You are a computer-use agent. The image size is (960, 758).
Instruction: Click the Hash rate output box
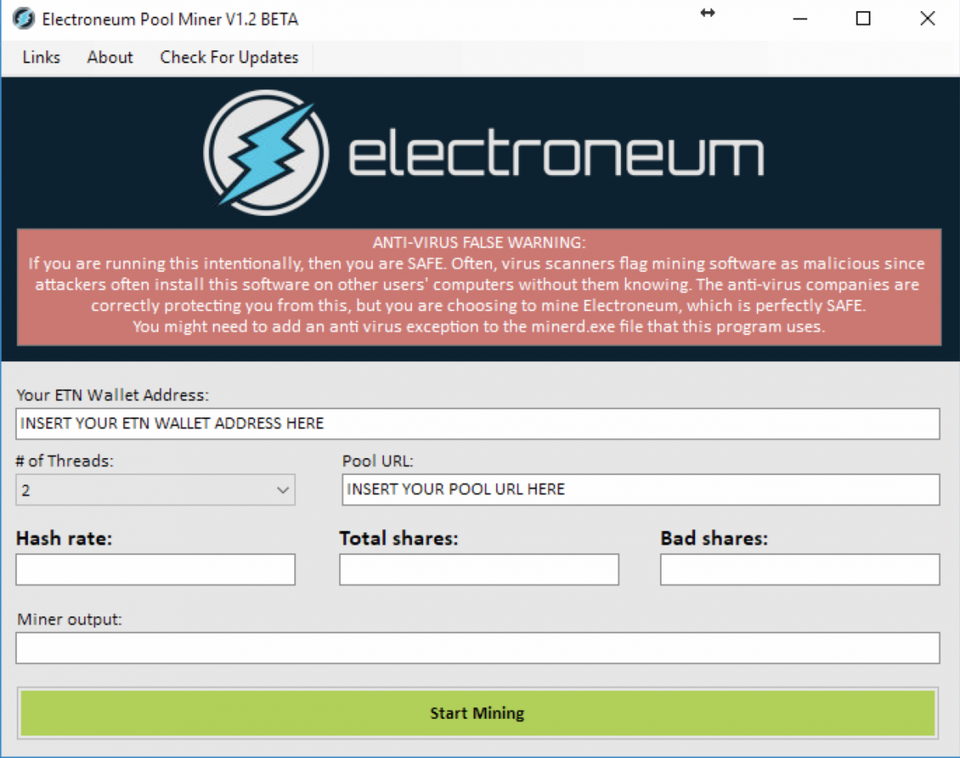tap(156, 569)
